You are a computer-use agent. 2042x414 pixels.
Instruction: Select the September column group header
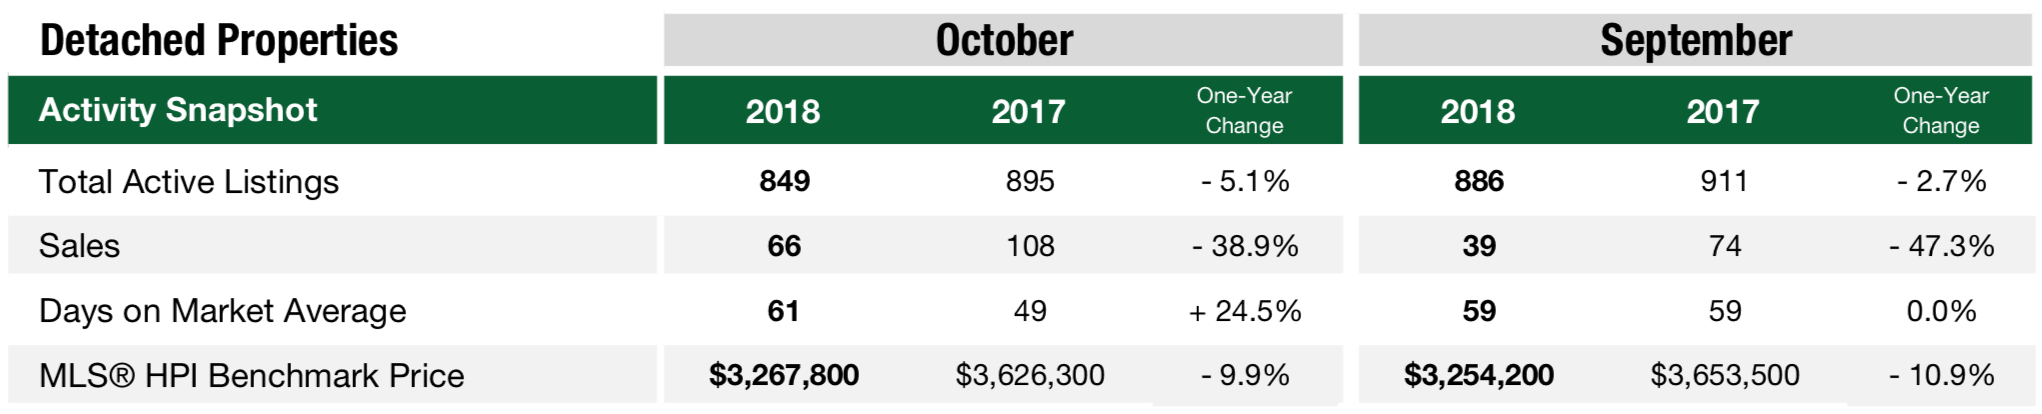coord(1695,40)
